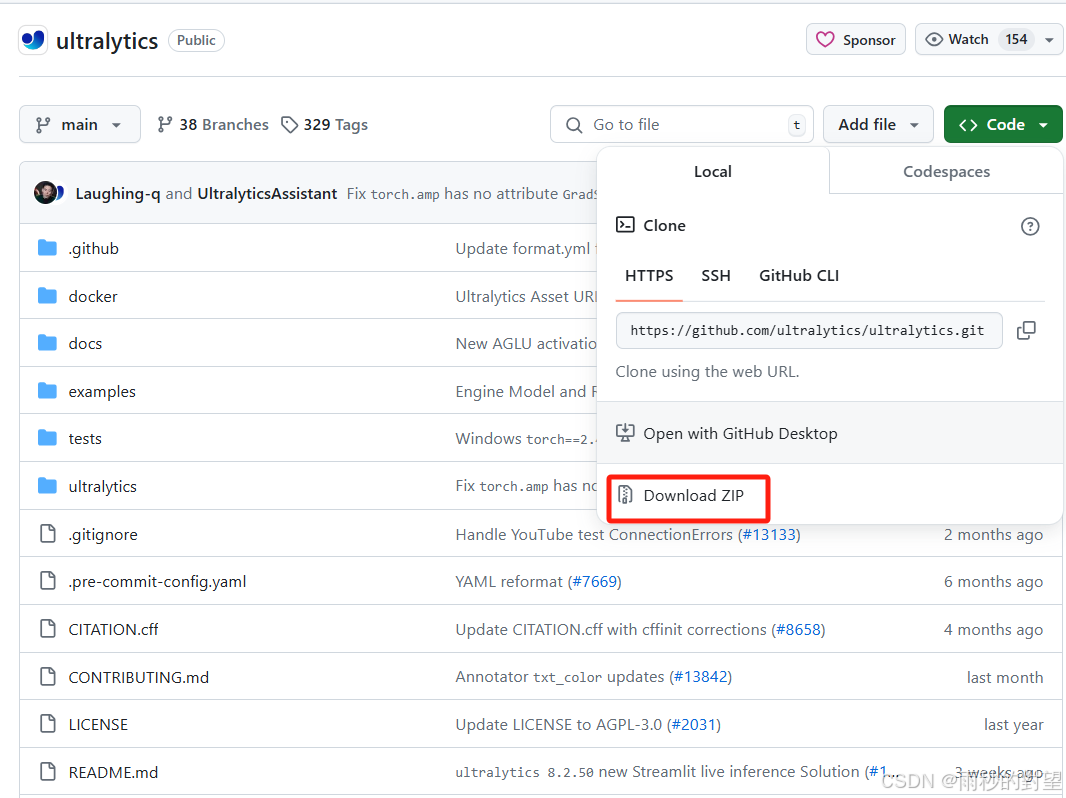
Task: Click the clone URL text field
Action: pos(808,330)
